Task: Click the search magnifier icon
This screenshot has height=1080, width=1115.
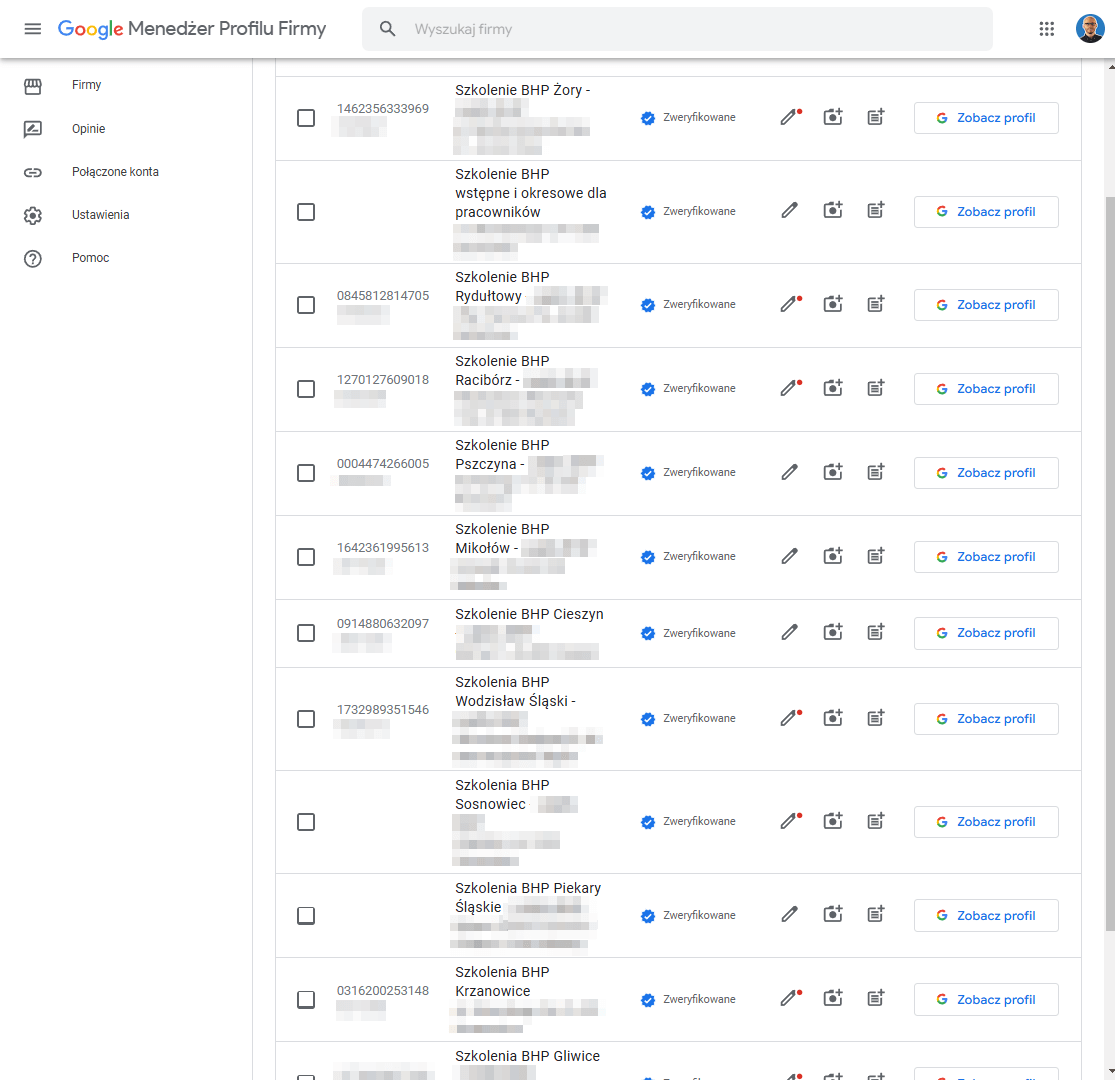Action: coord(387,28)
